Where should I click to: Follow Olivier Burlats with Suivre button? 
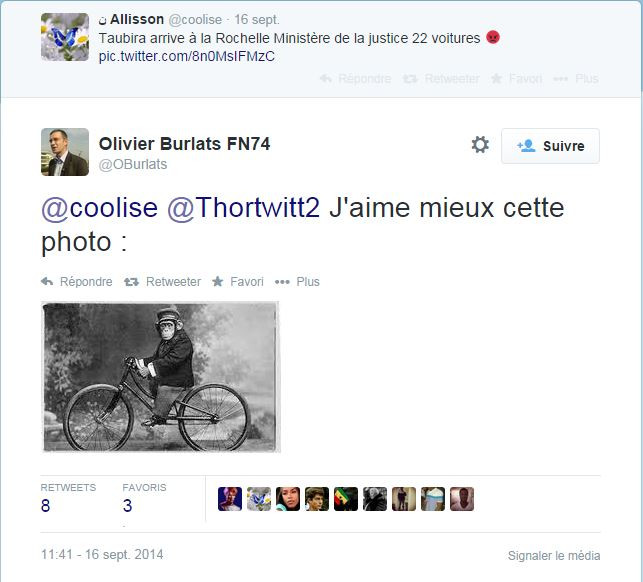[550, 146]
